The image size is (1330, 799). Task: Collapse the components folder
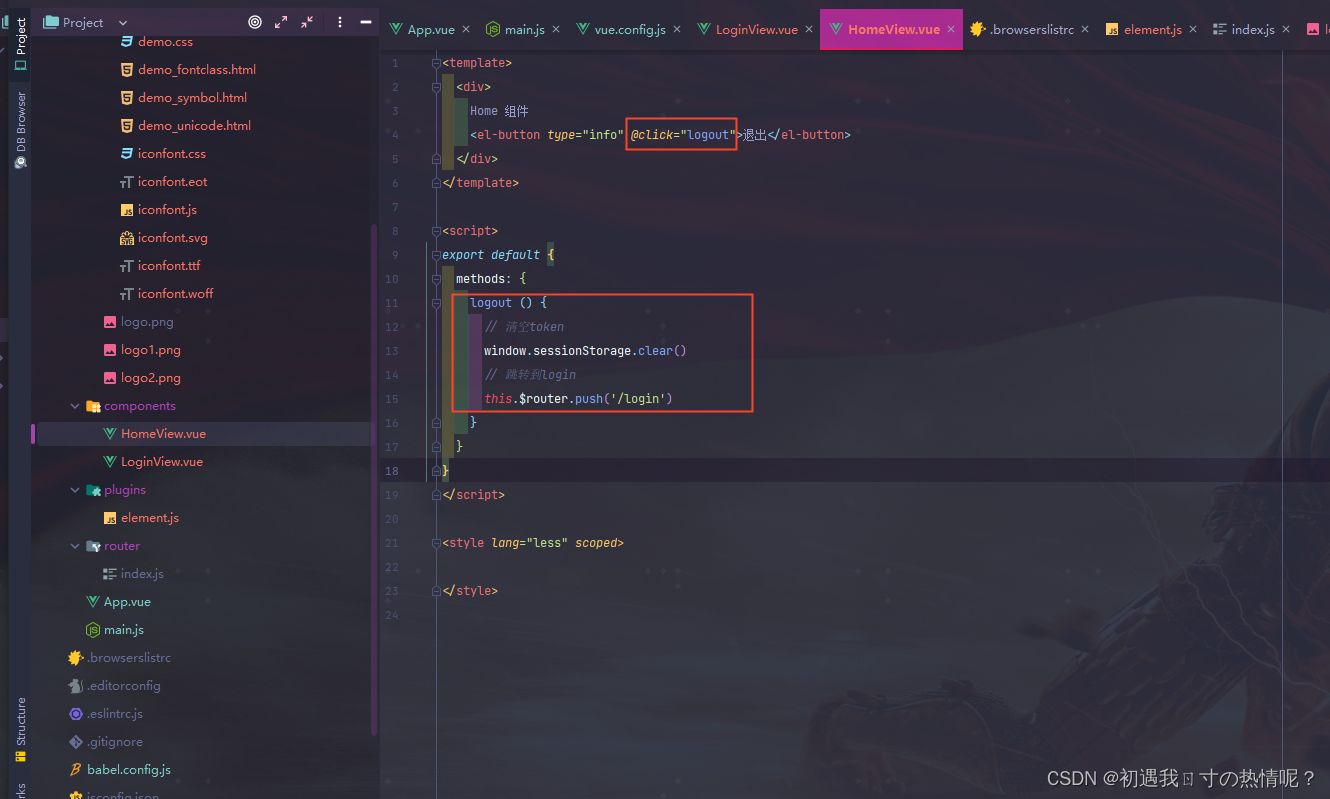tap(75, 406)
